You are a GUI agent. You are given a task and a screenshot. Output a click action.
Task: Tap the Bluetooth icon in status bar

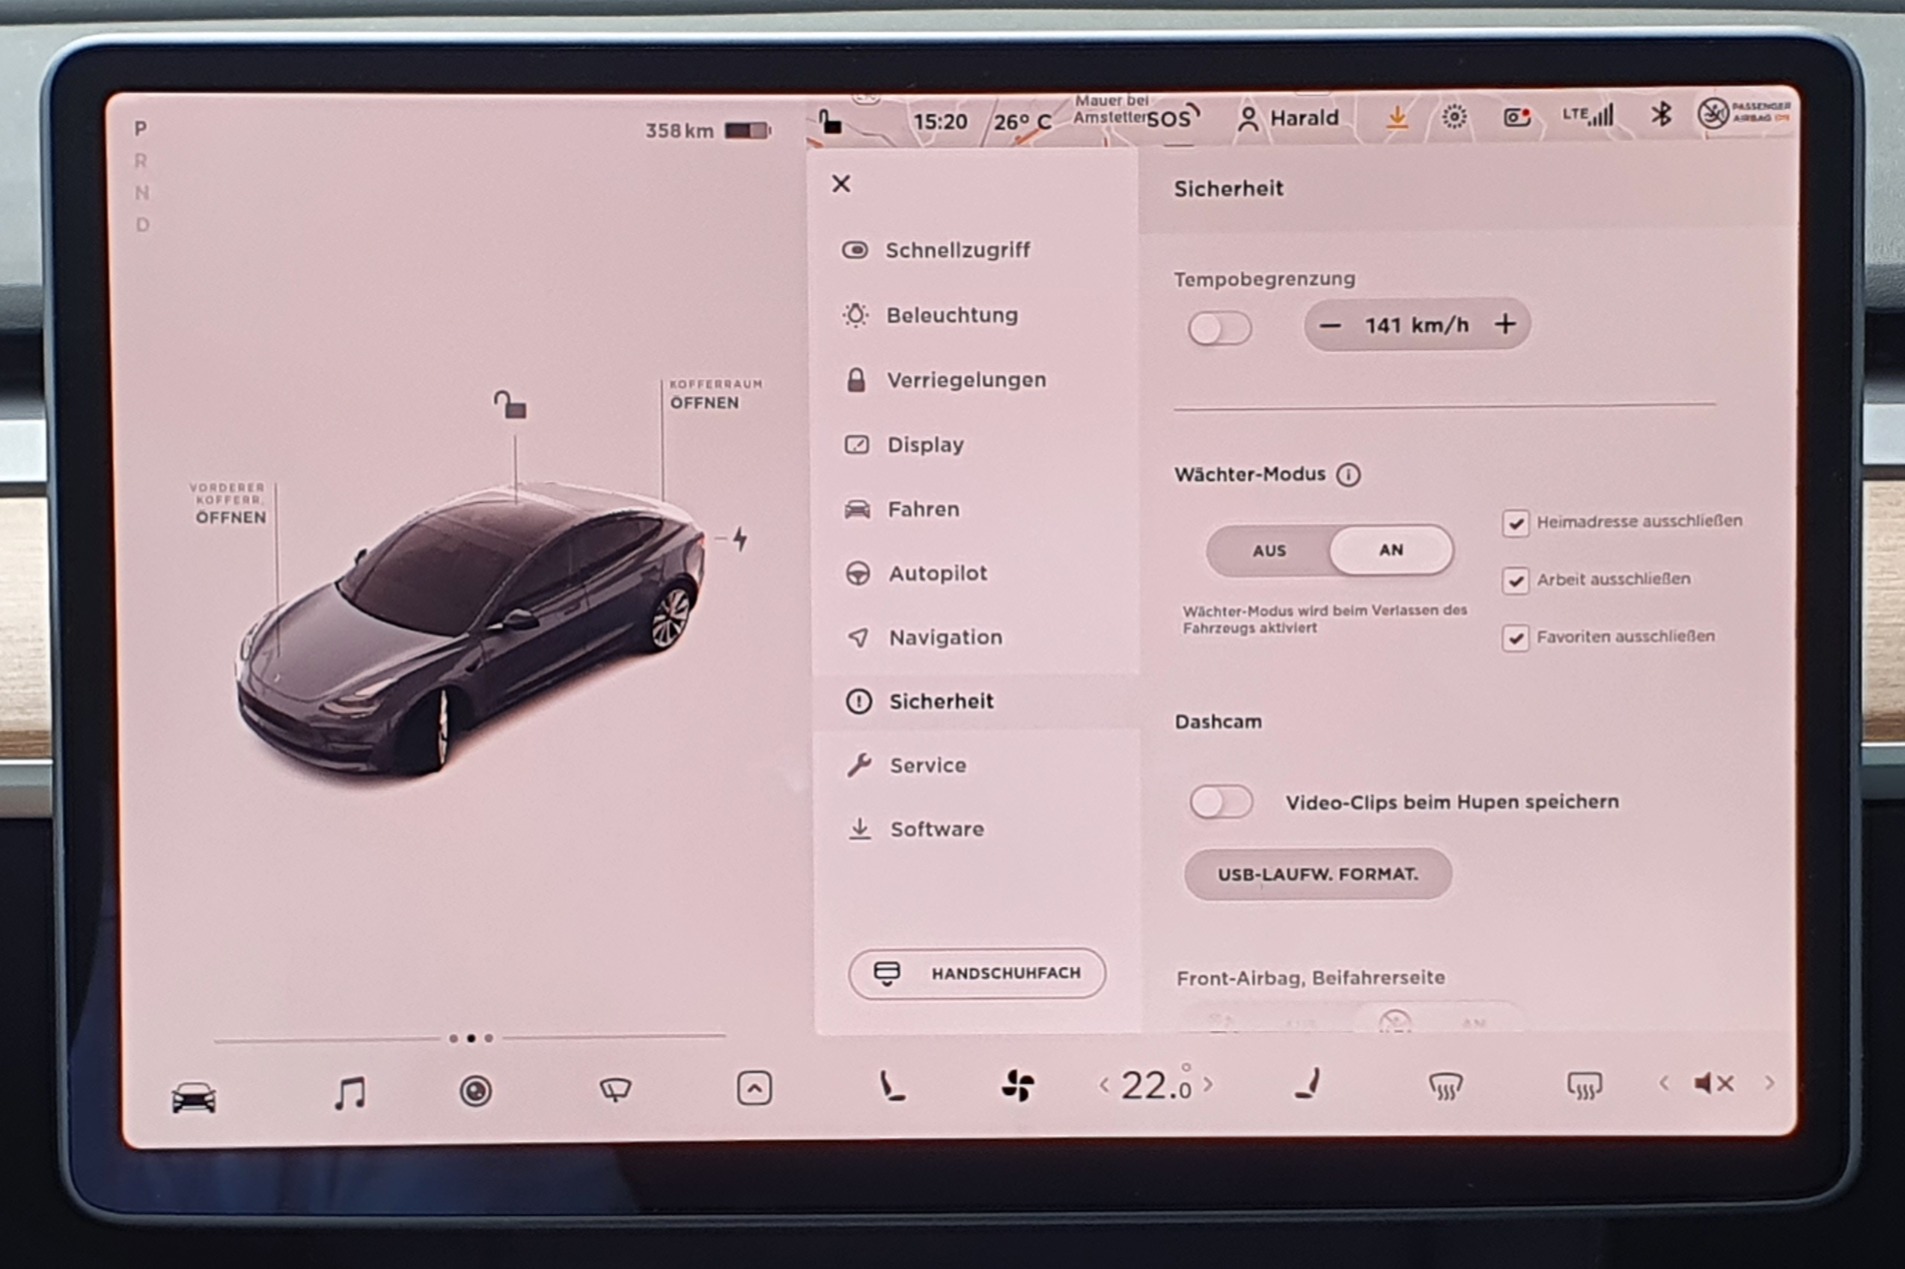click(x=1660, y=115)
